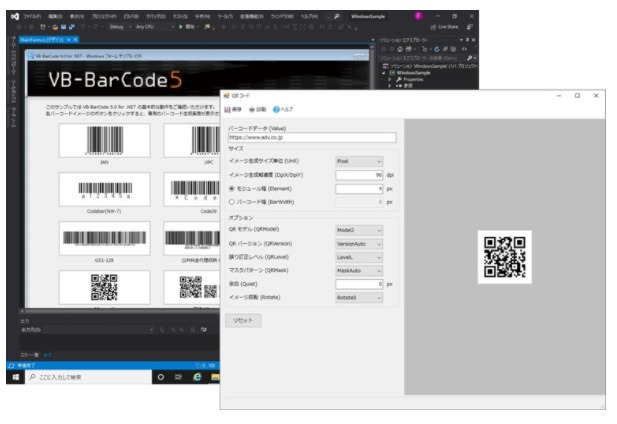Screen dimensions: 617x424
Task: Click the Windows Start button
Action: pos(16,377)
